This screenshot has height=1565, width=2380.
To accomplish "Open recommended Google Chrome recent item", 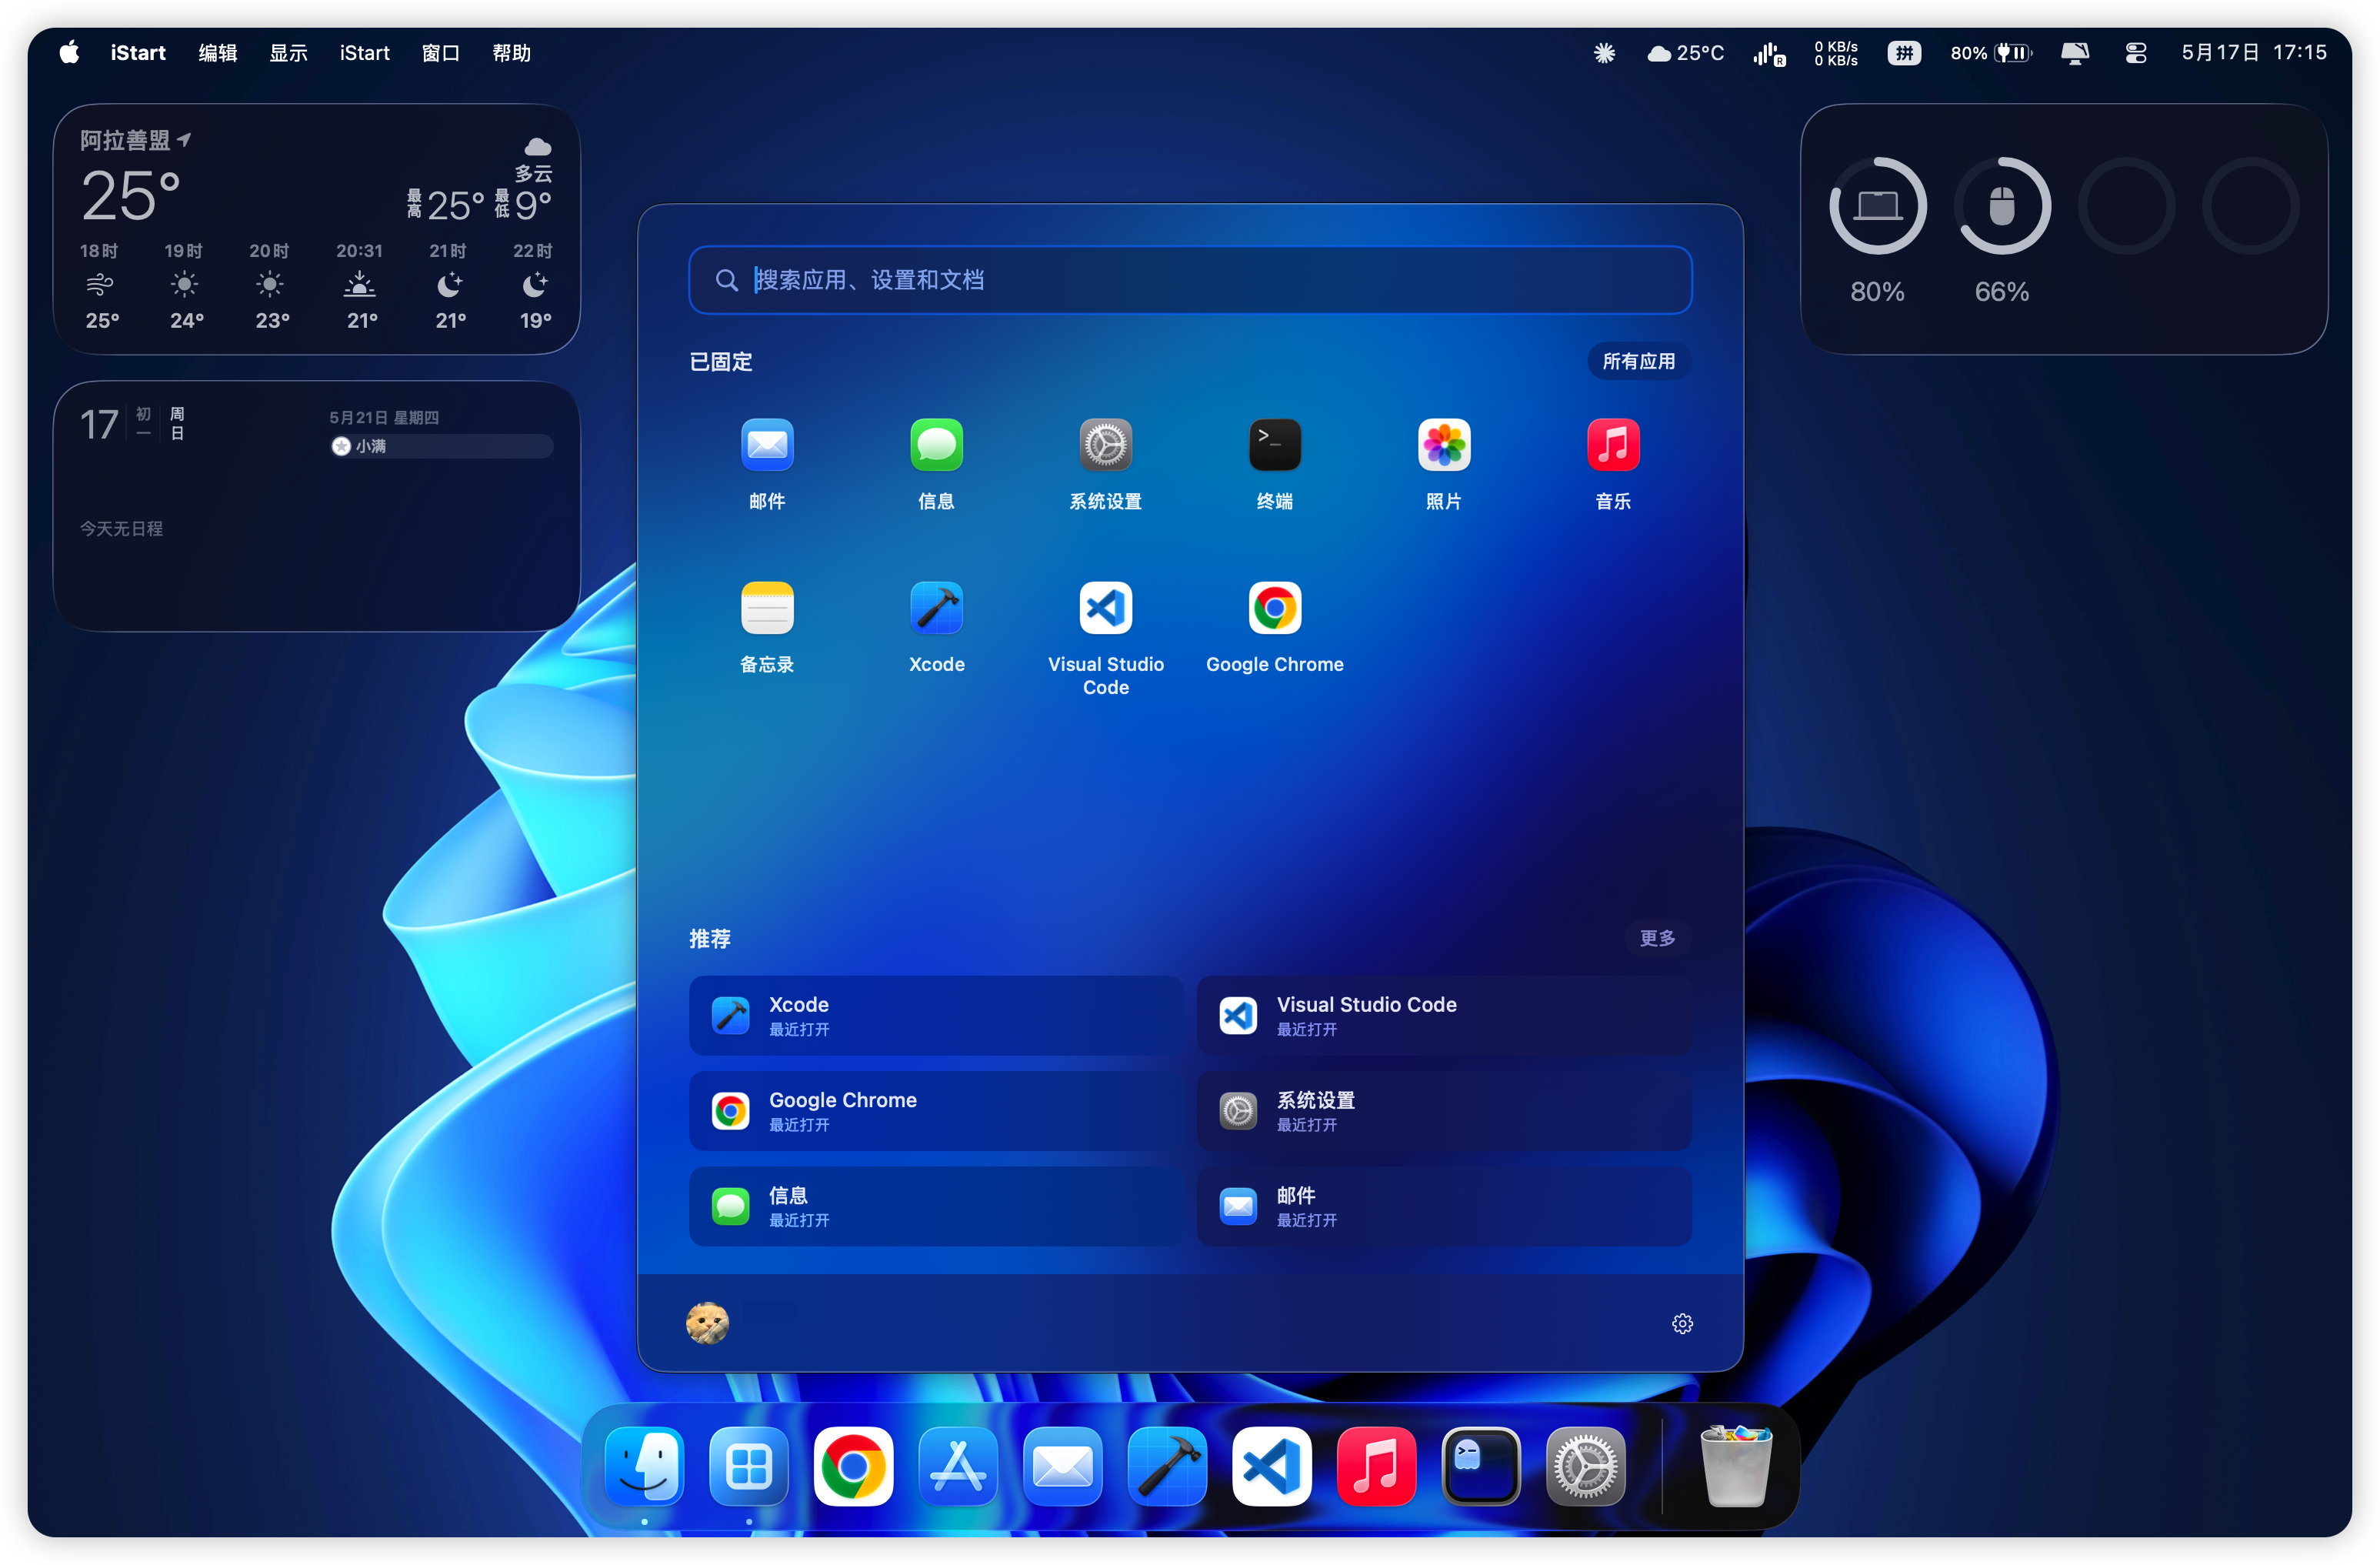I will 936,1111.
